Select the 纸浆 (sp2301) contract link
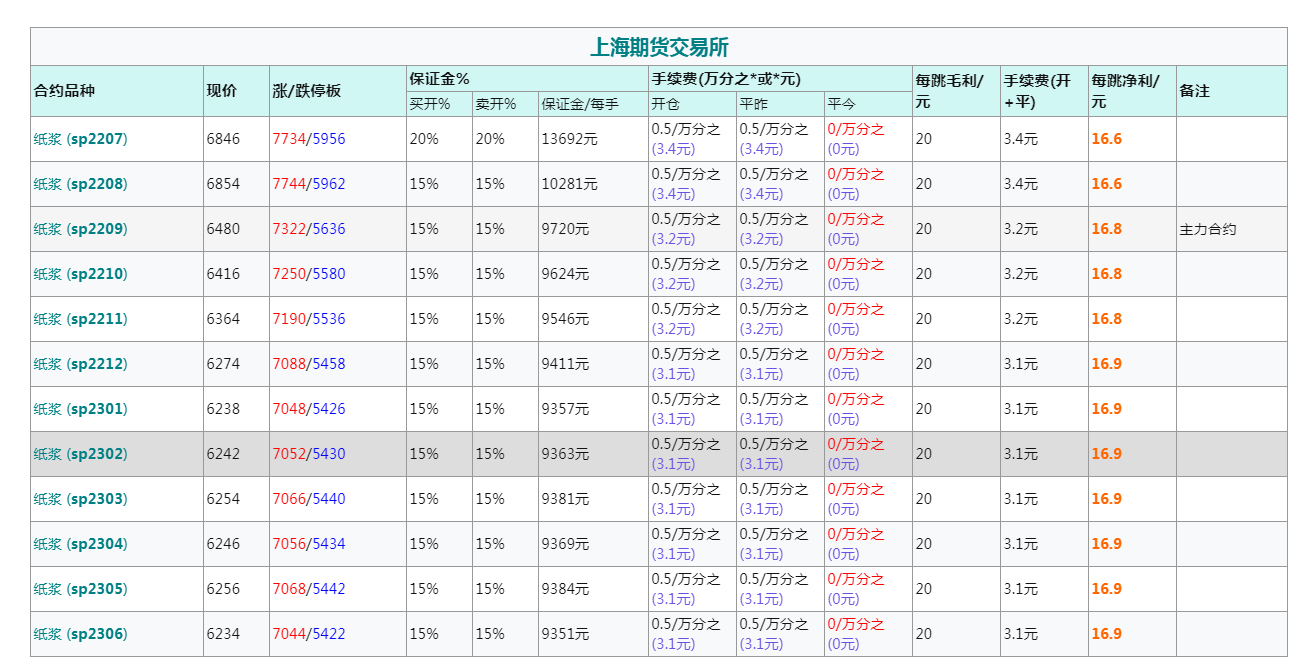 pos(81,409)
